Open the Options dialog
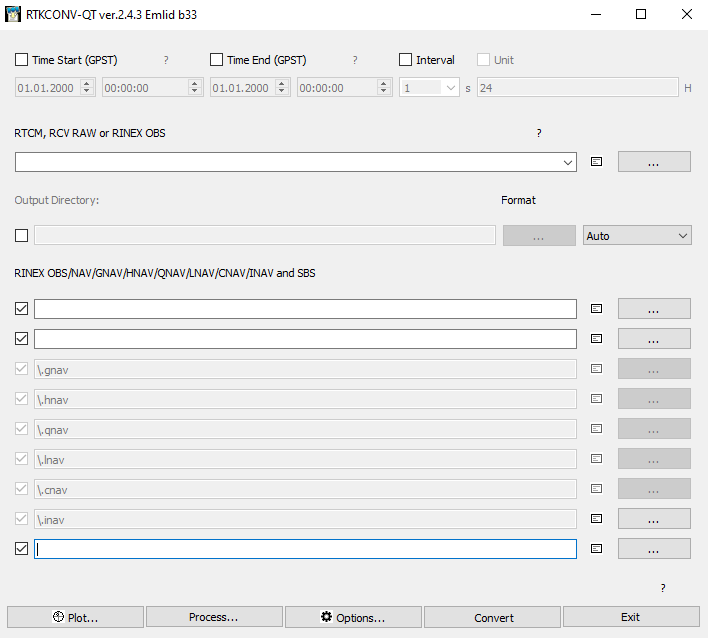This screenshot has width=708, height=638. [x=353, y=617]
